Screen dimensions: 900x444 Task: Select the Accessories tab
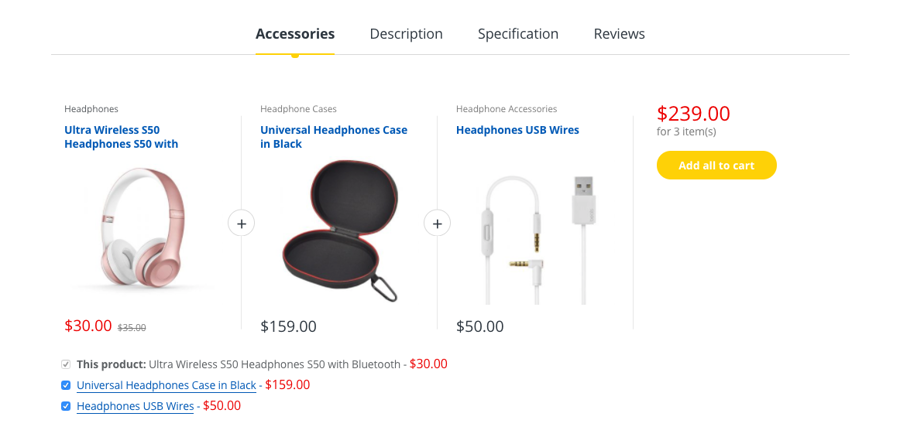click(x=295, y=34)
